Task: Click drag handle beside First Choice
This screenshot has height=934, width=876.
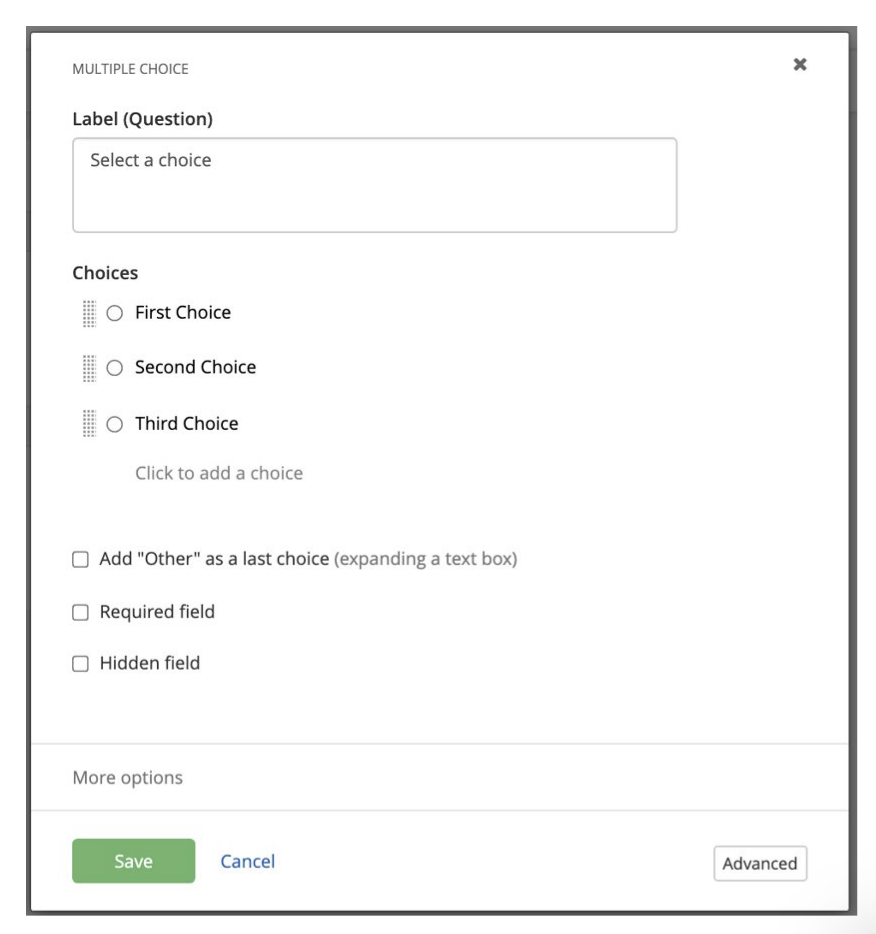Action: (89, 313)
